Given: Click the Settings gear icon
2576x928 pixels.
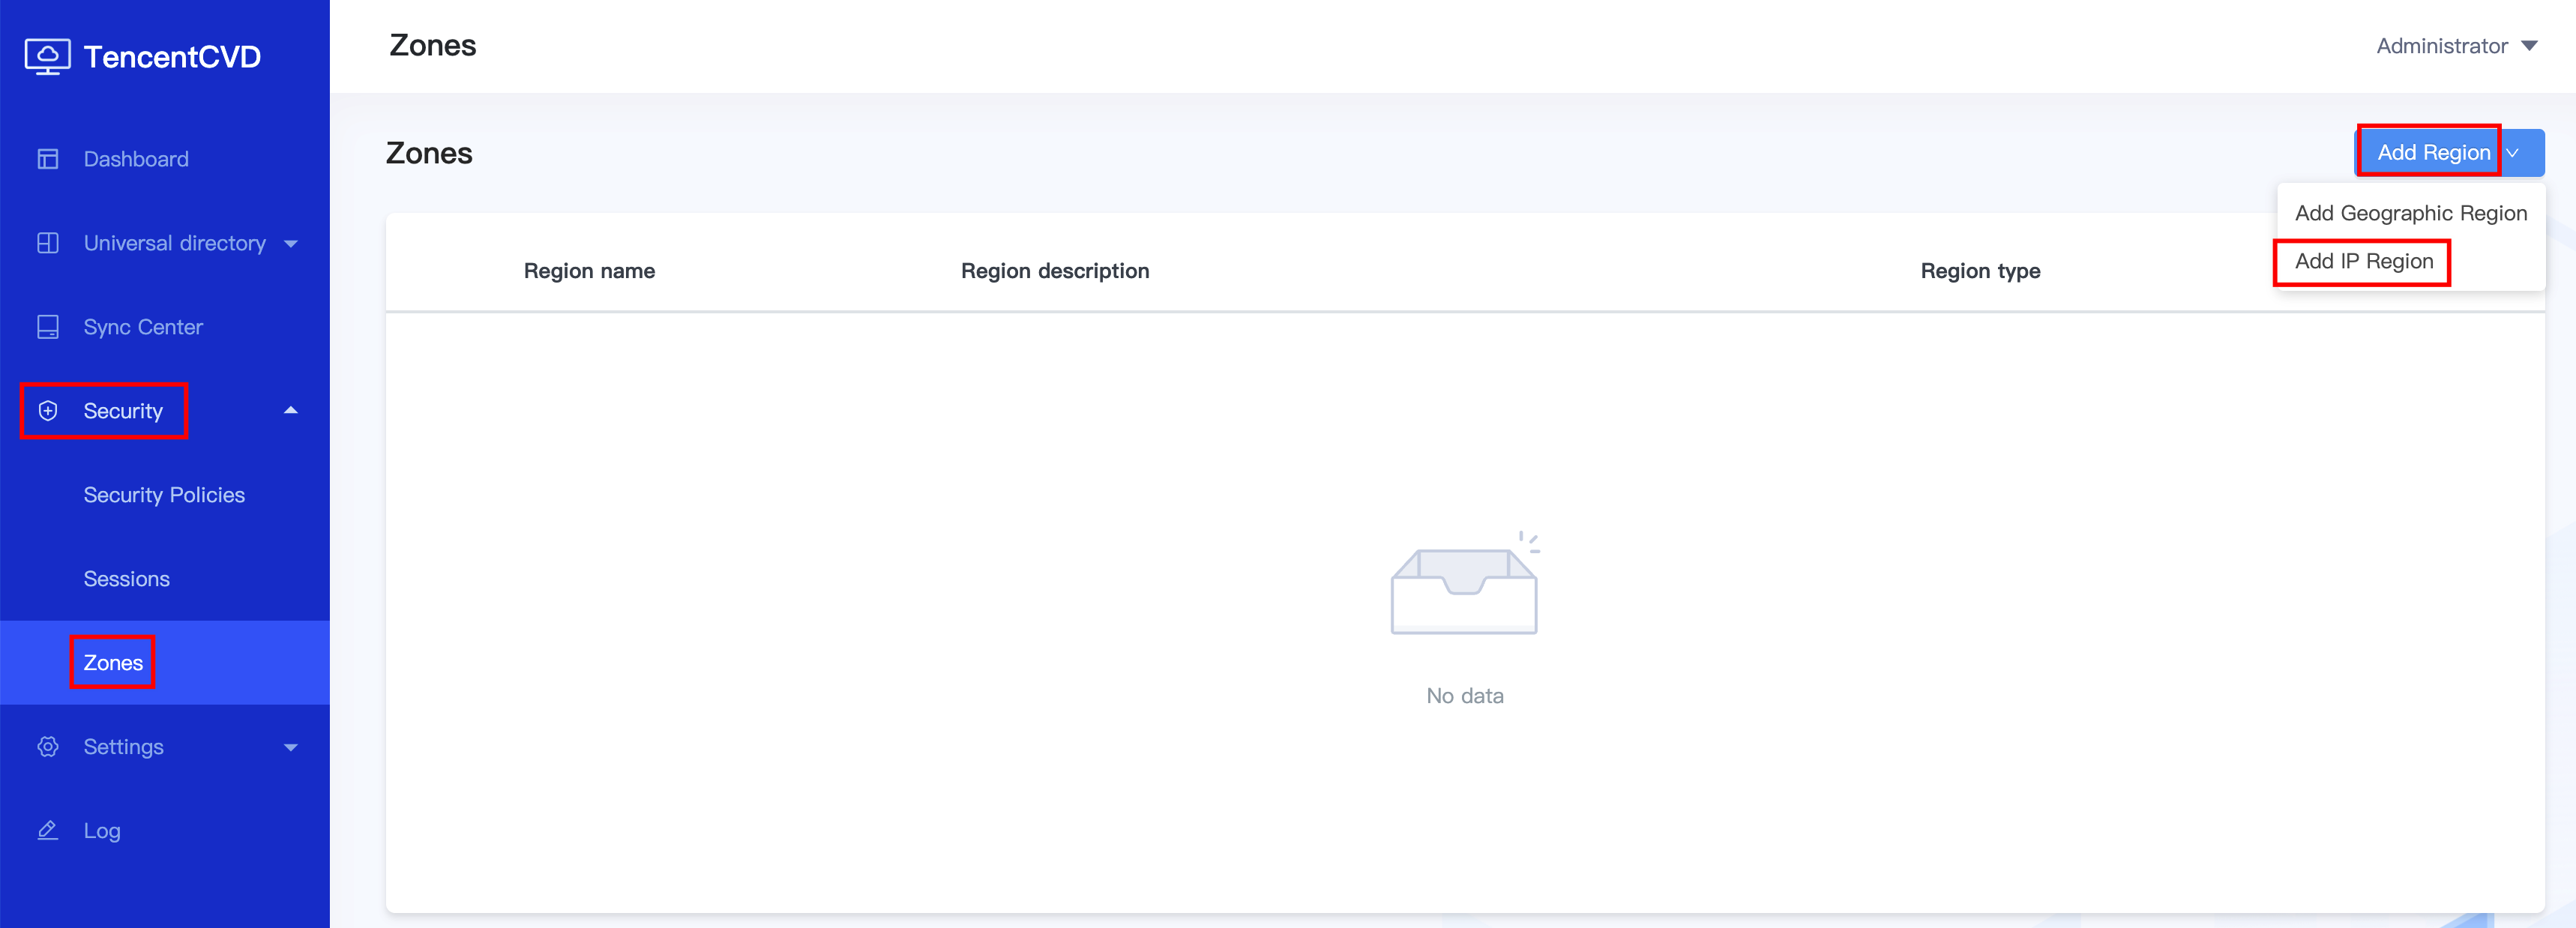Looking at the screenshot, I should [48, 747].
